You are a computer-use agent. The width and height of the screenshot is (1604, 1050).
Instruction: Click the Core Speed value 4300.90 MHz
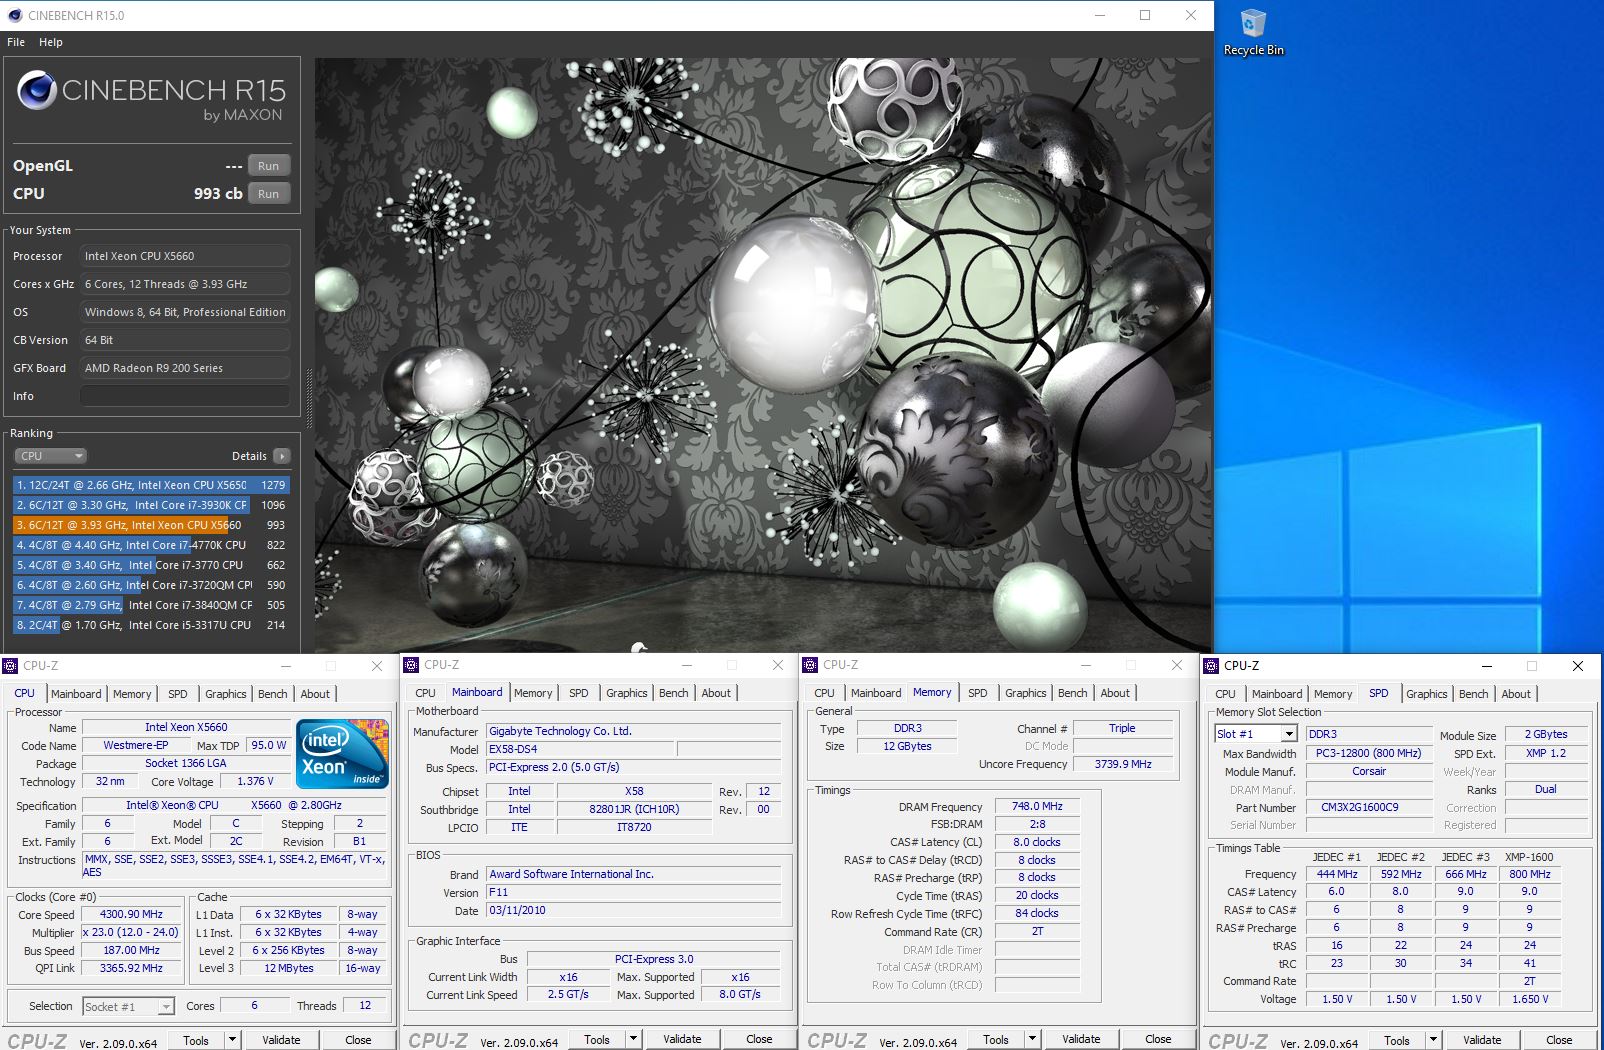pyautogui.click(x=131, y=914)
